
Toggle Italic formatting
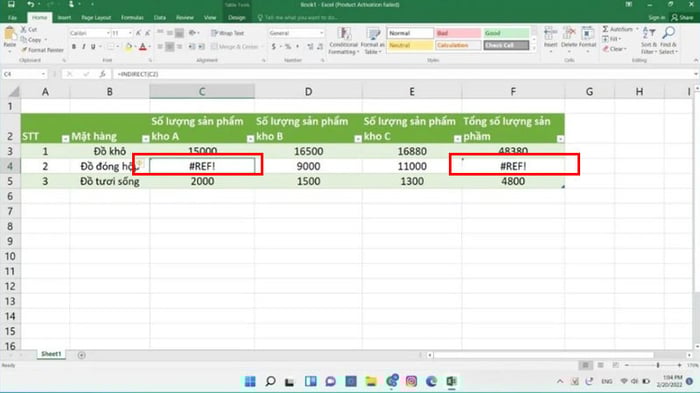83,46
